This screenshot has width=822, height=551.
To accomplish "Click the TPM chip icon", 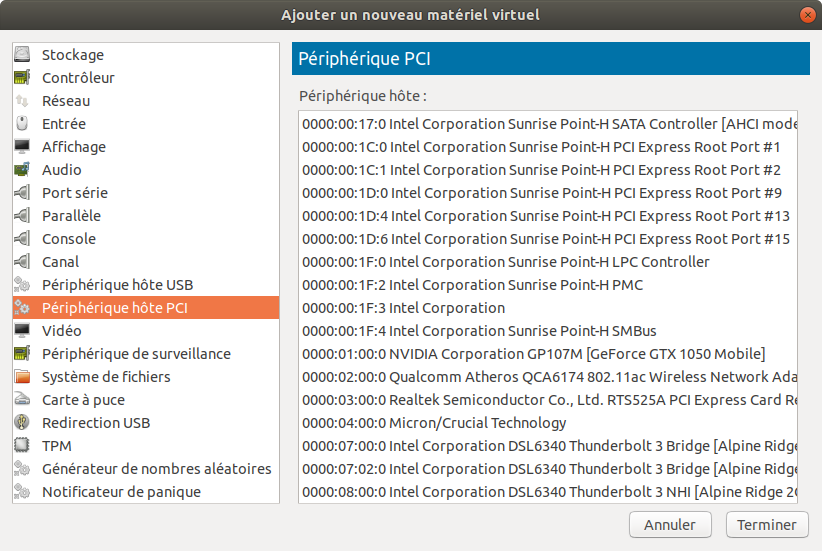I will 22,446.
